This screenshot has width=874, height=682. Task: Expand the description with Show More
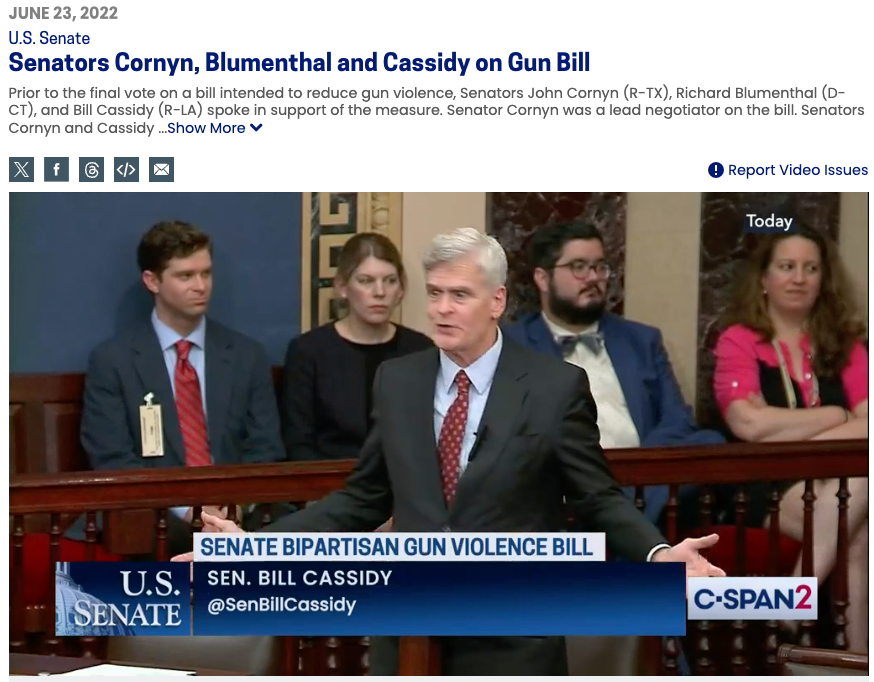tap(206, 128)
